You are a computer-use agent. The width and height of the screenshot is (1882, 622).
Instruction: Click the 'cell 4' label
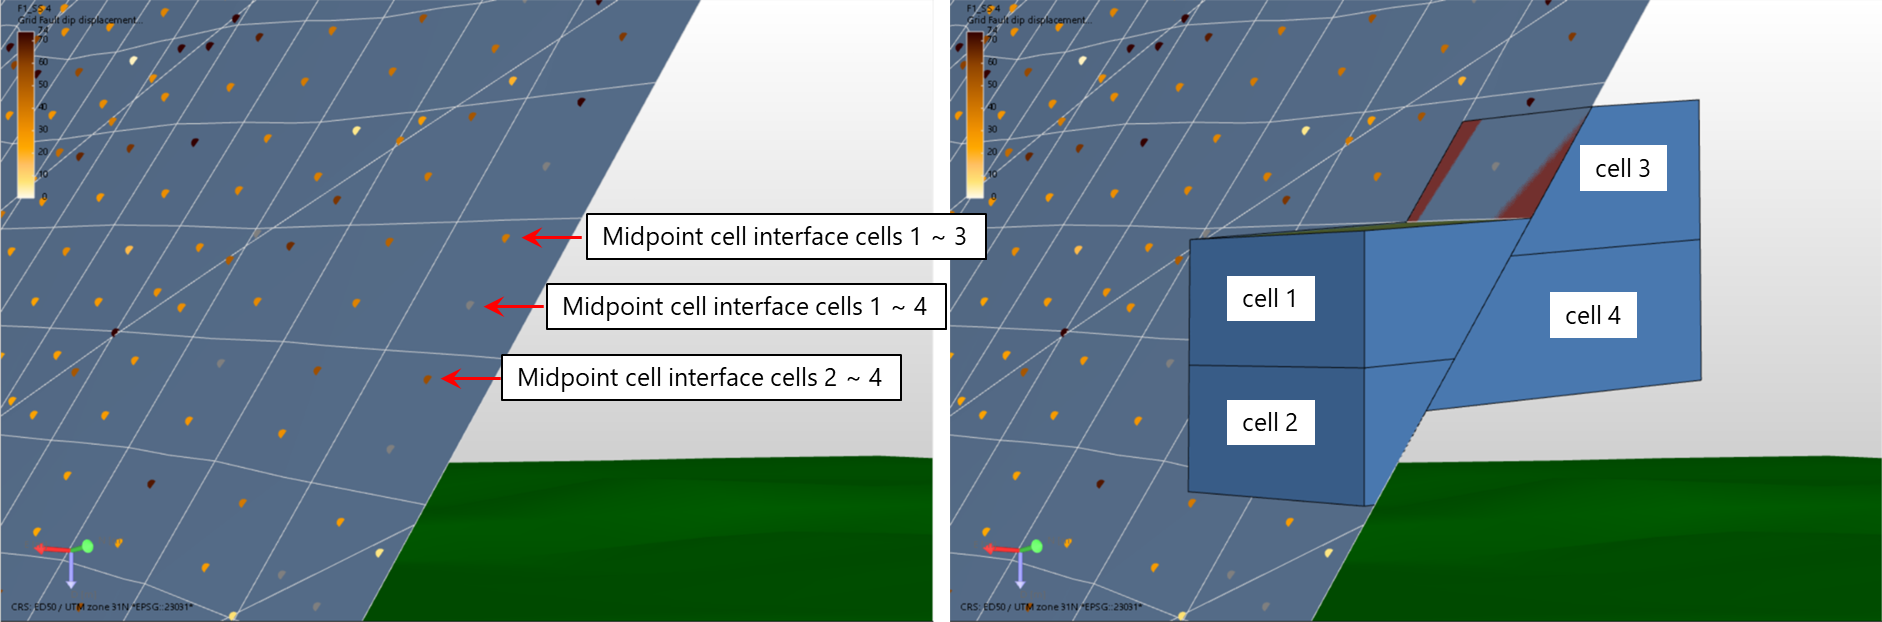pyautogui.click(x=1592, y=316)
